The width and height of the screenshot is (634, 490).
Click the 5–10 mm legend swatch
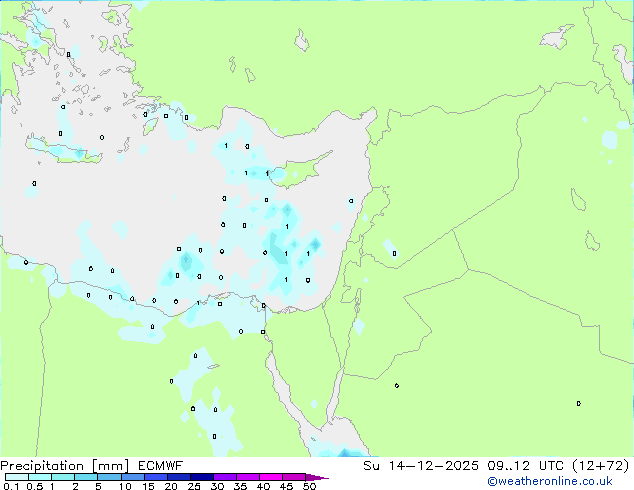(x=109, y=477)
